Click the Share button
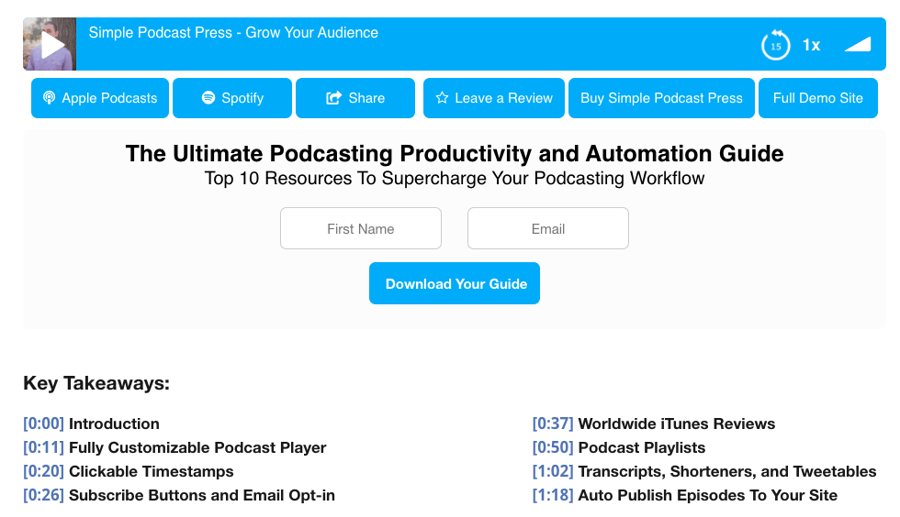 [355, 98]
